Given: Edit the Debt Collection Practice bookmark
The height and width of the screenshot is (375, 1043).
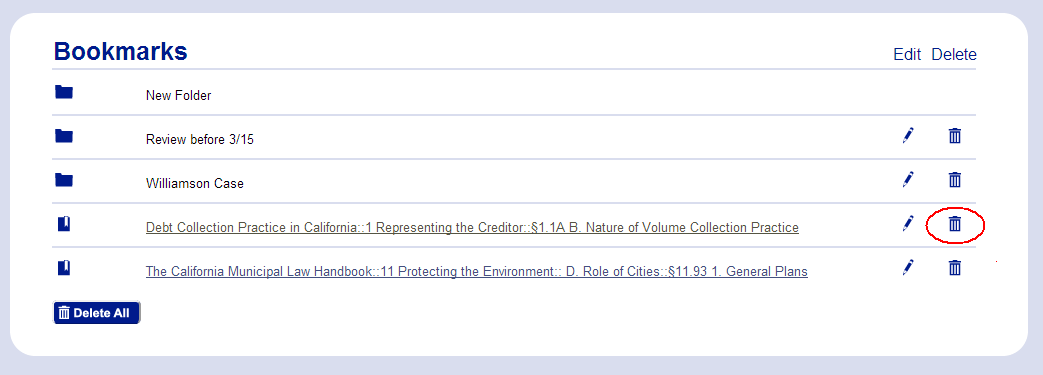Looking at the screenshot, I should point(908,223).
